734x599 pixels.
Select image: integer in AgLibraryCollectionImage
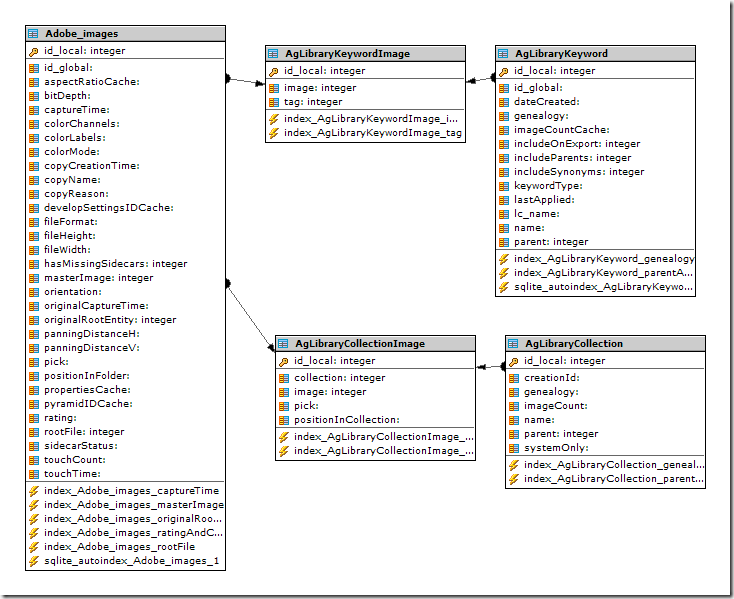pos(330,392)
